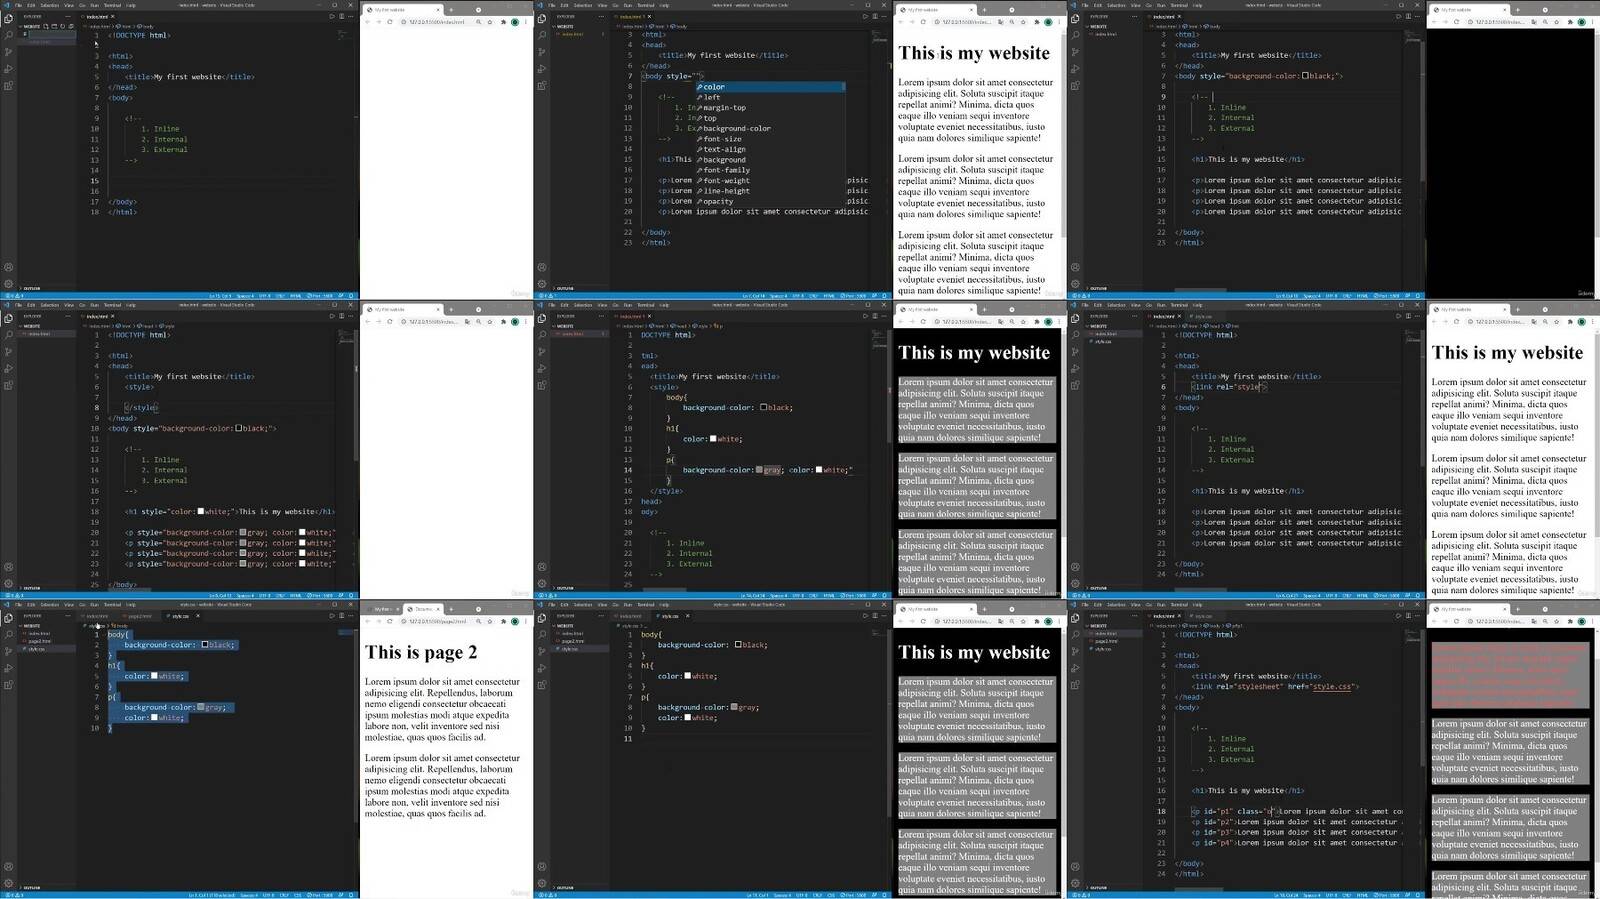Click address-bar zoom magnifier in the inline p-styles frame
The image size is (1600, 899).
478,321
